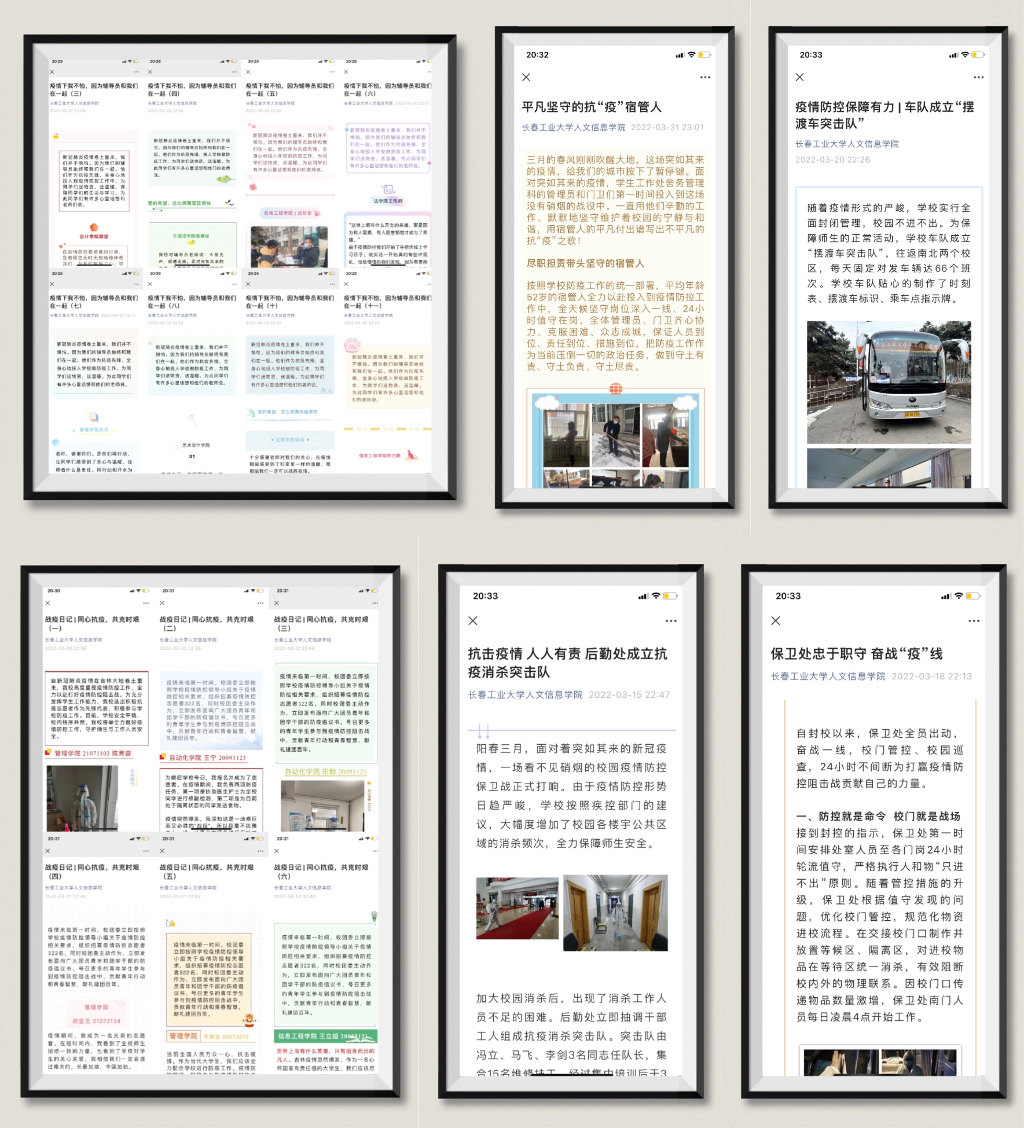Show more options for "保卫处忠于职守" article
Viewport: 1024px width, 1128px height.
962,620
